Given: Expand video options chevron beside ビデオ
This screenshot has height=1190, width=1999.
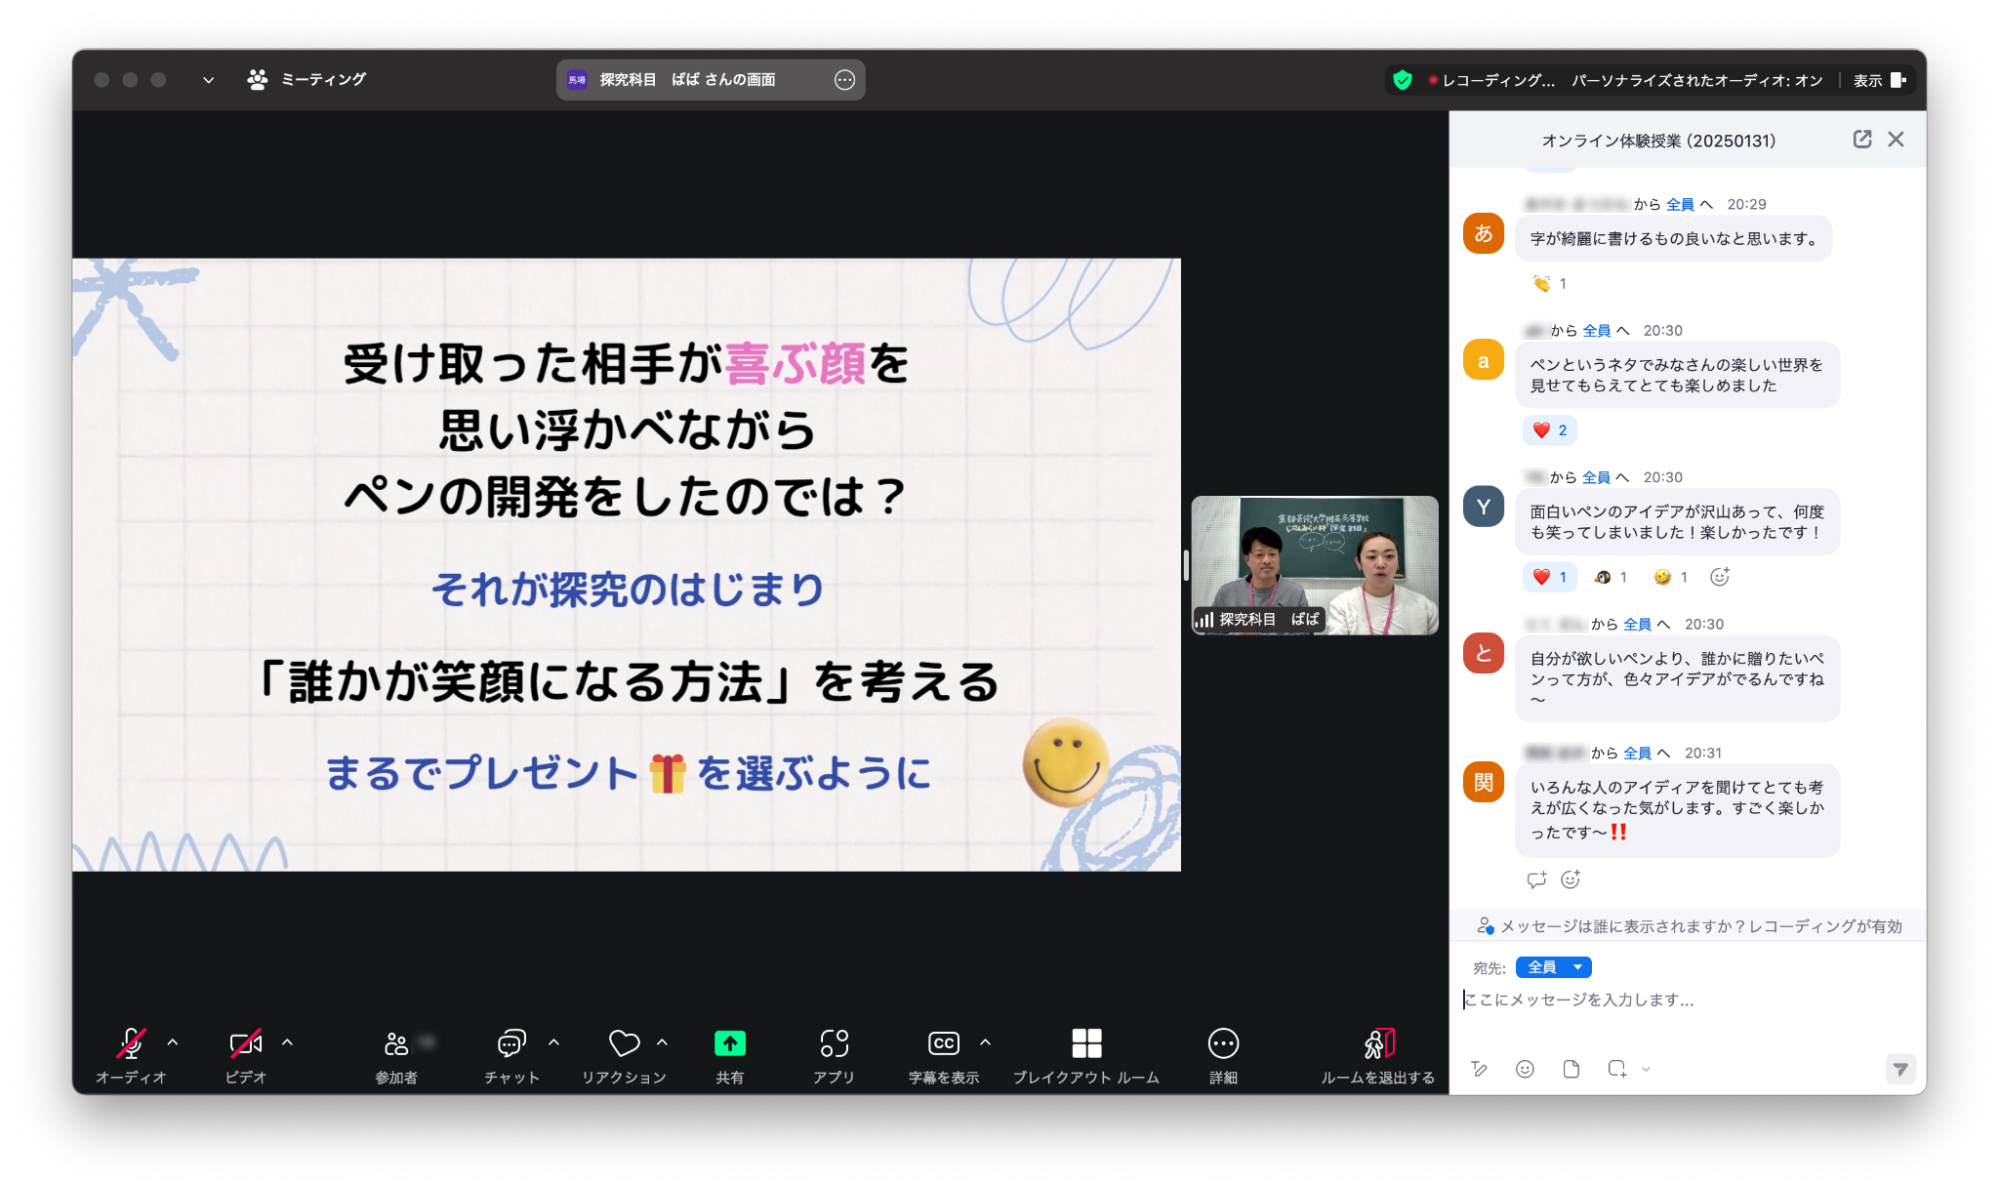Looking at the screenshot, I should point(287,1042).
